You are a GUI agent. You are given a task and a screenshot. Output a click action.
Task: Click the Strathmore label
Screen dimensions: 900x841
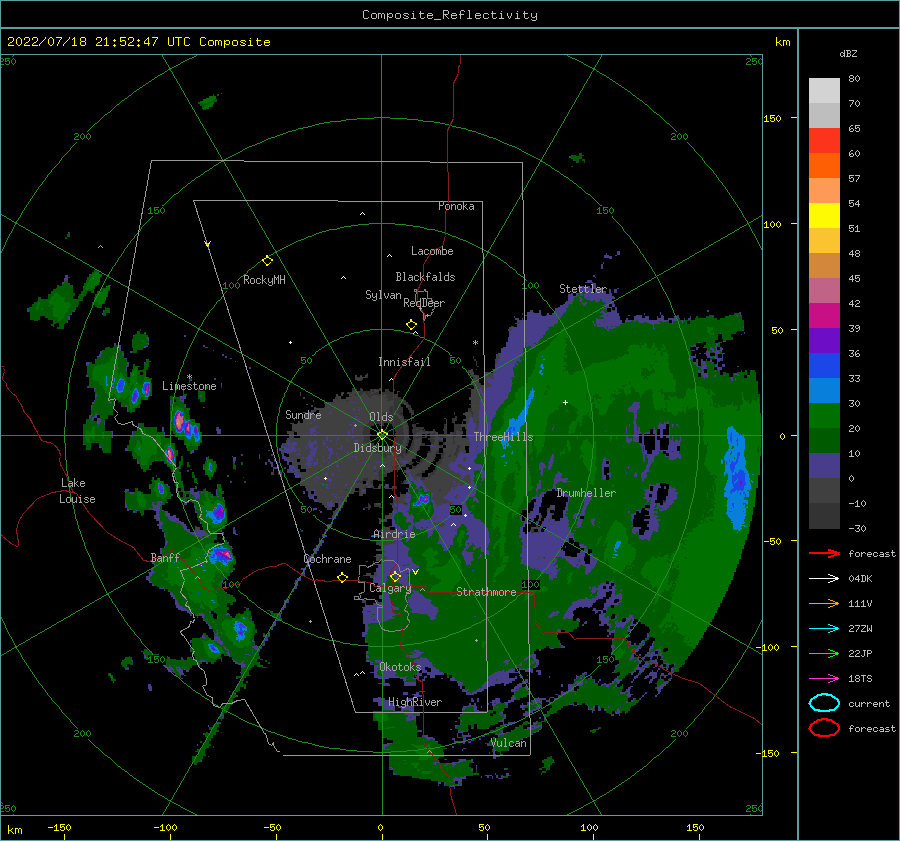486,592
